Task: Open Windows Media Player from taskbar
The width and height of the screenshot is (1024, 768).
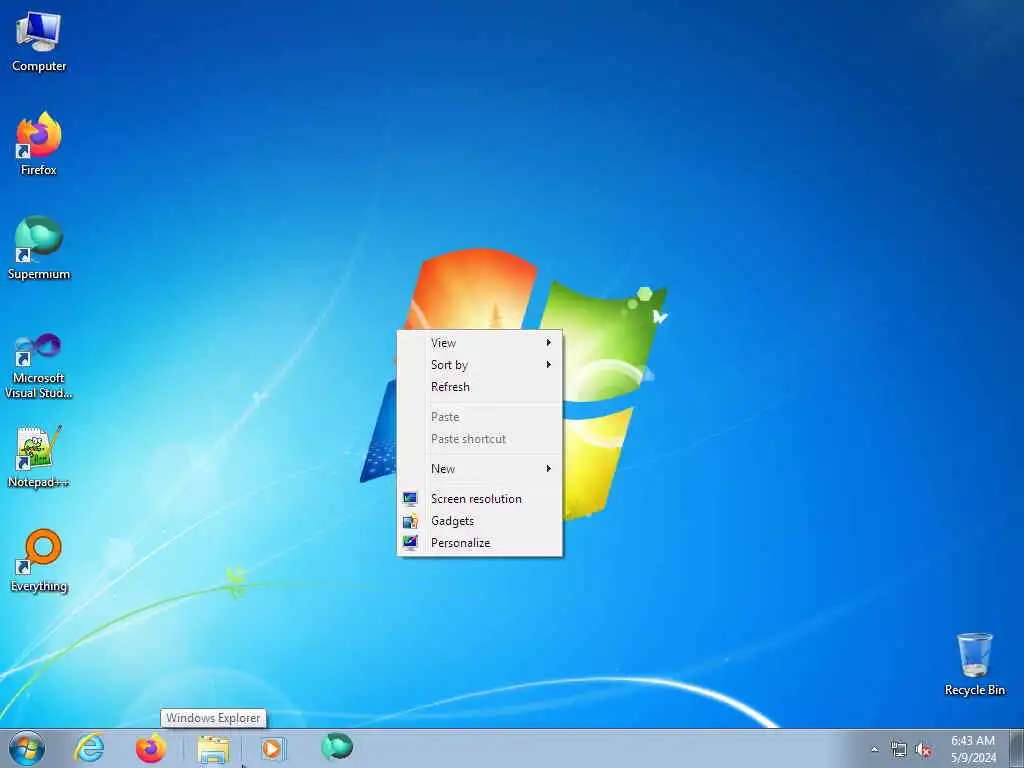Action: pyautogui.click(x=273, y=748)
